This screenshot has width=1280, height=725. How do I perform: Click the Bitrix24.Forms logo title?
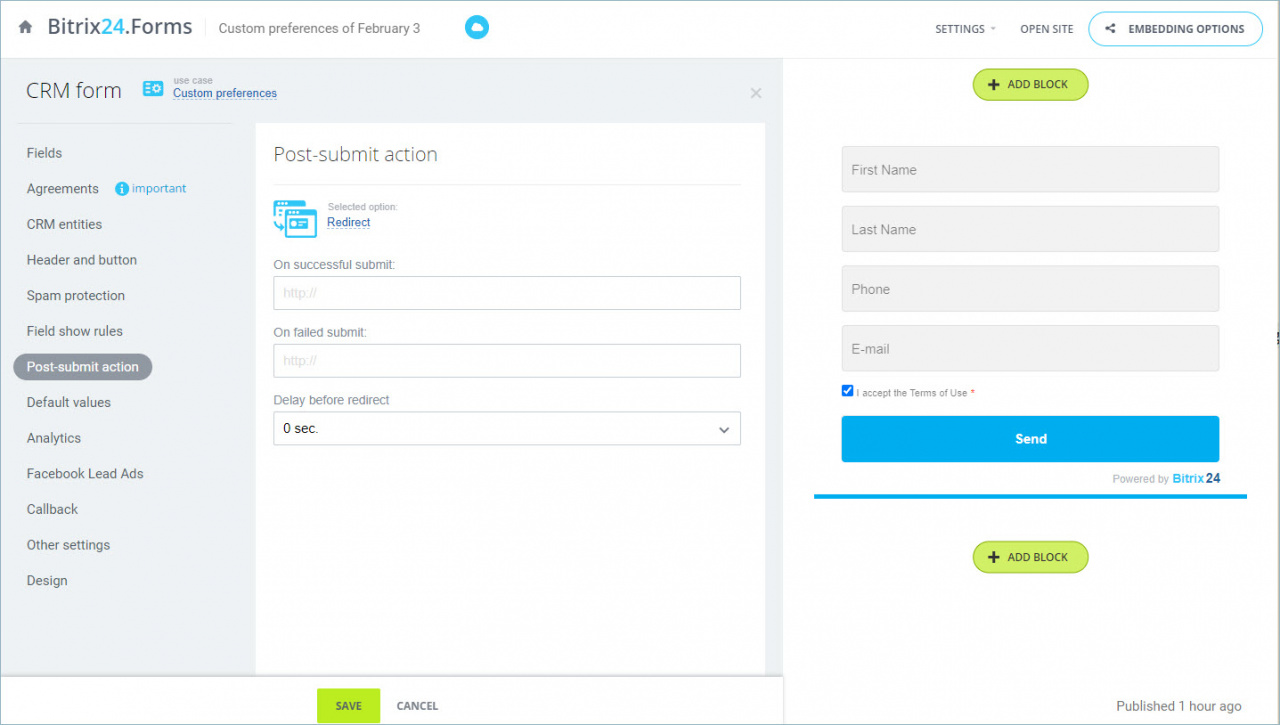point(120,28)
